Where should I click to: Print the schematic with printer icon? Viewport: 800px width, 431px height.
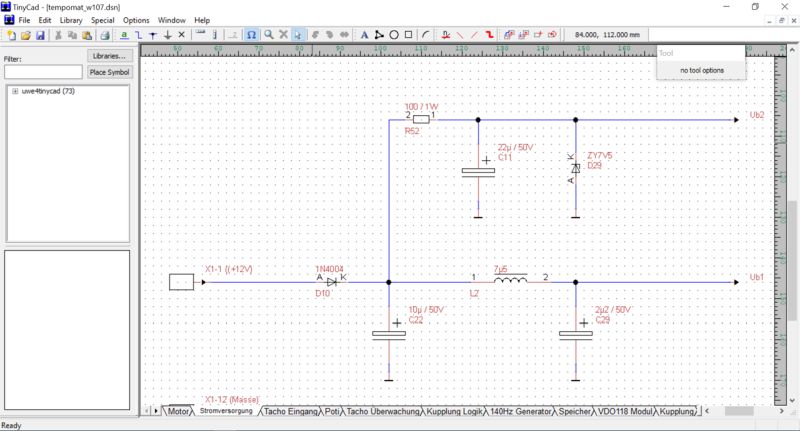(105, 35)
